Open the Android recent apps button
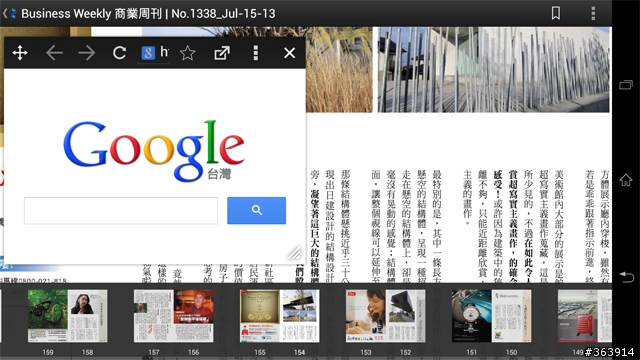640x360 pixels. (626, 85)
